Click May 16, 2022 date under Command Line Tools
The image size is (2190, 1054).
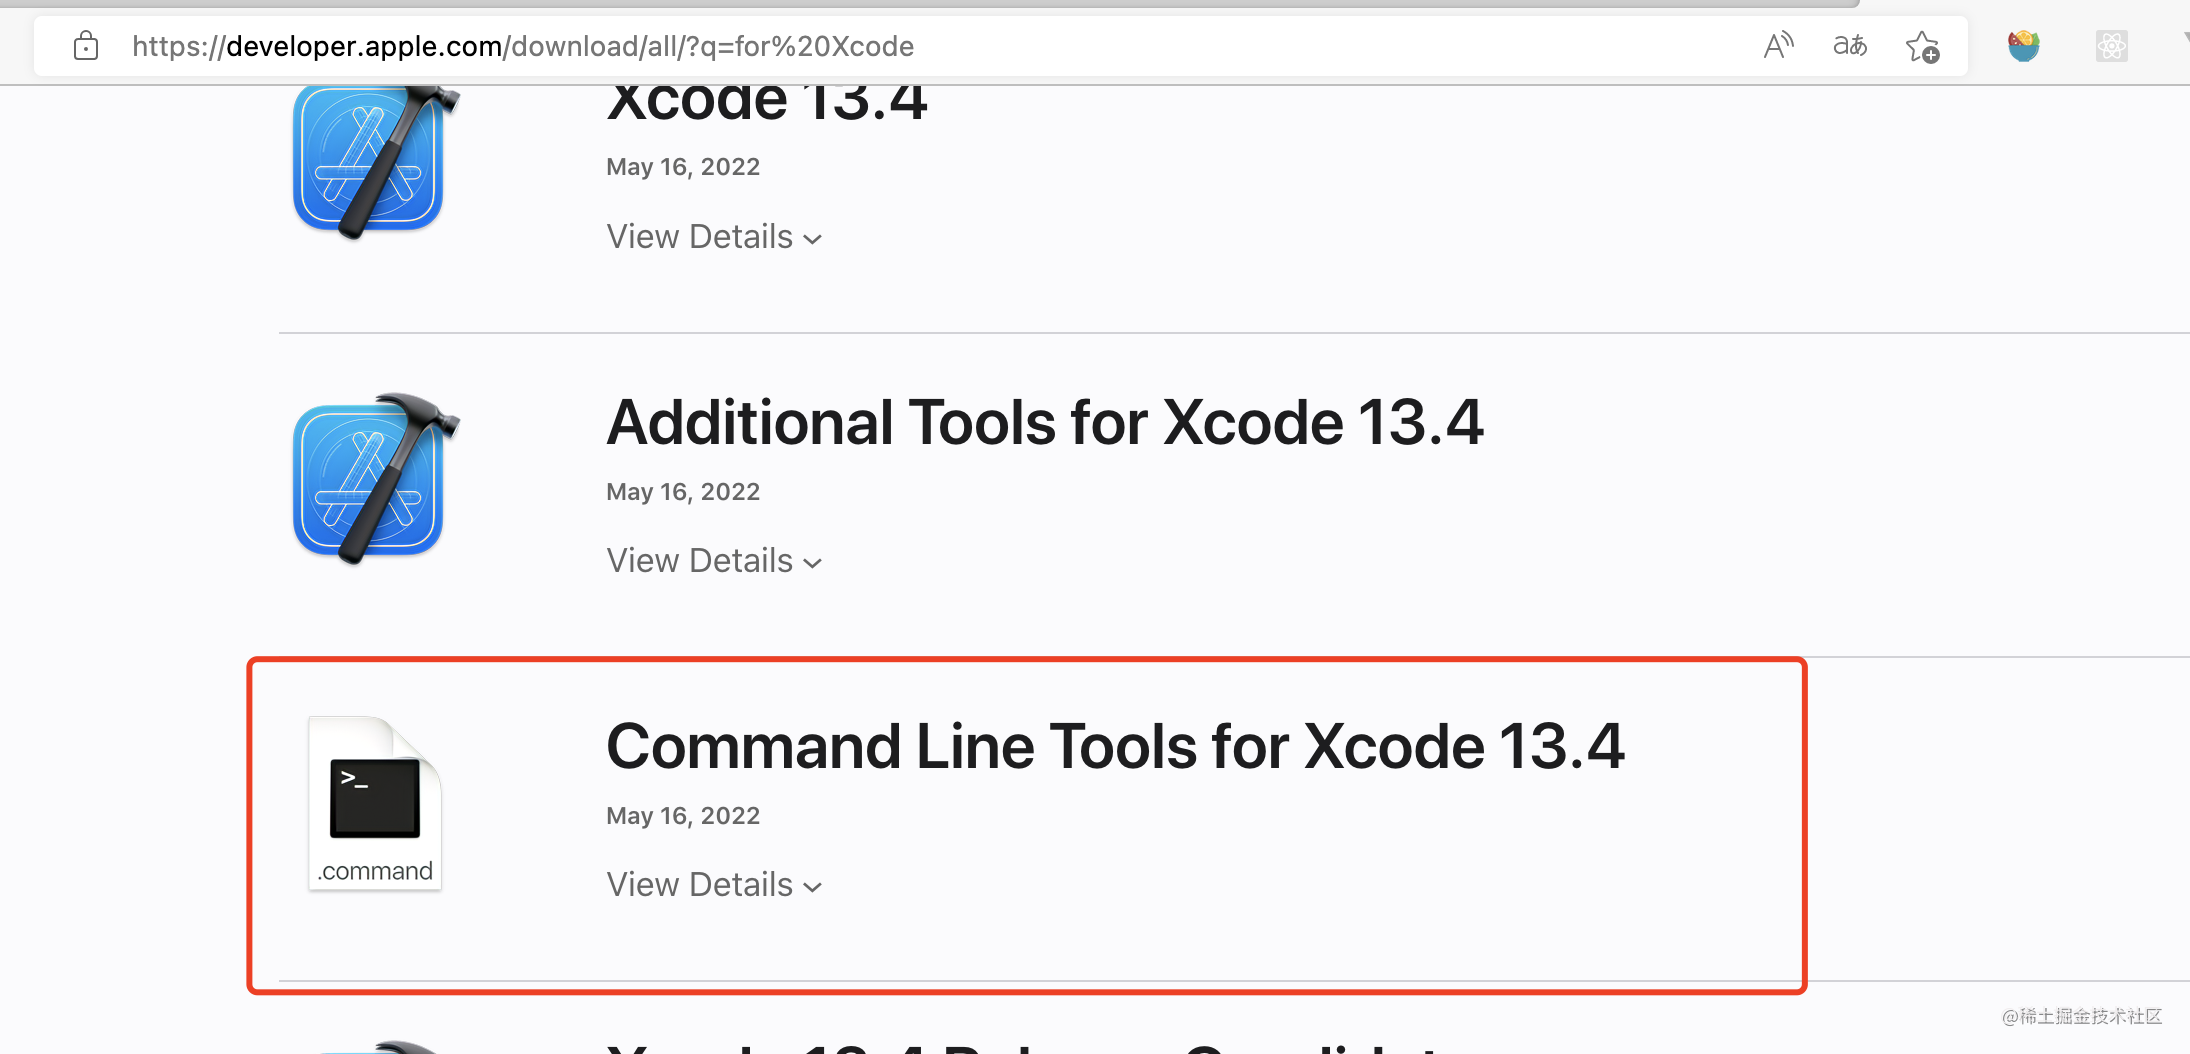(x=683, y=816)
